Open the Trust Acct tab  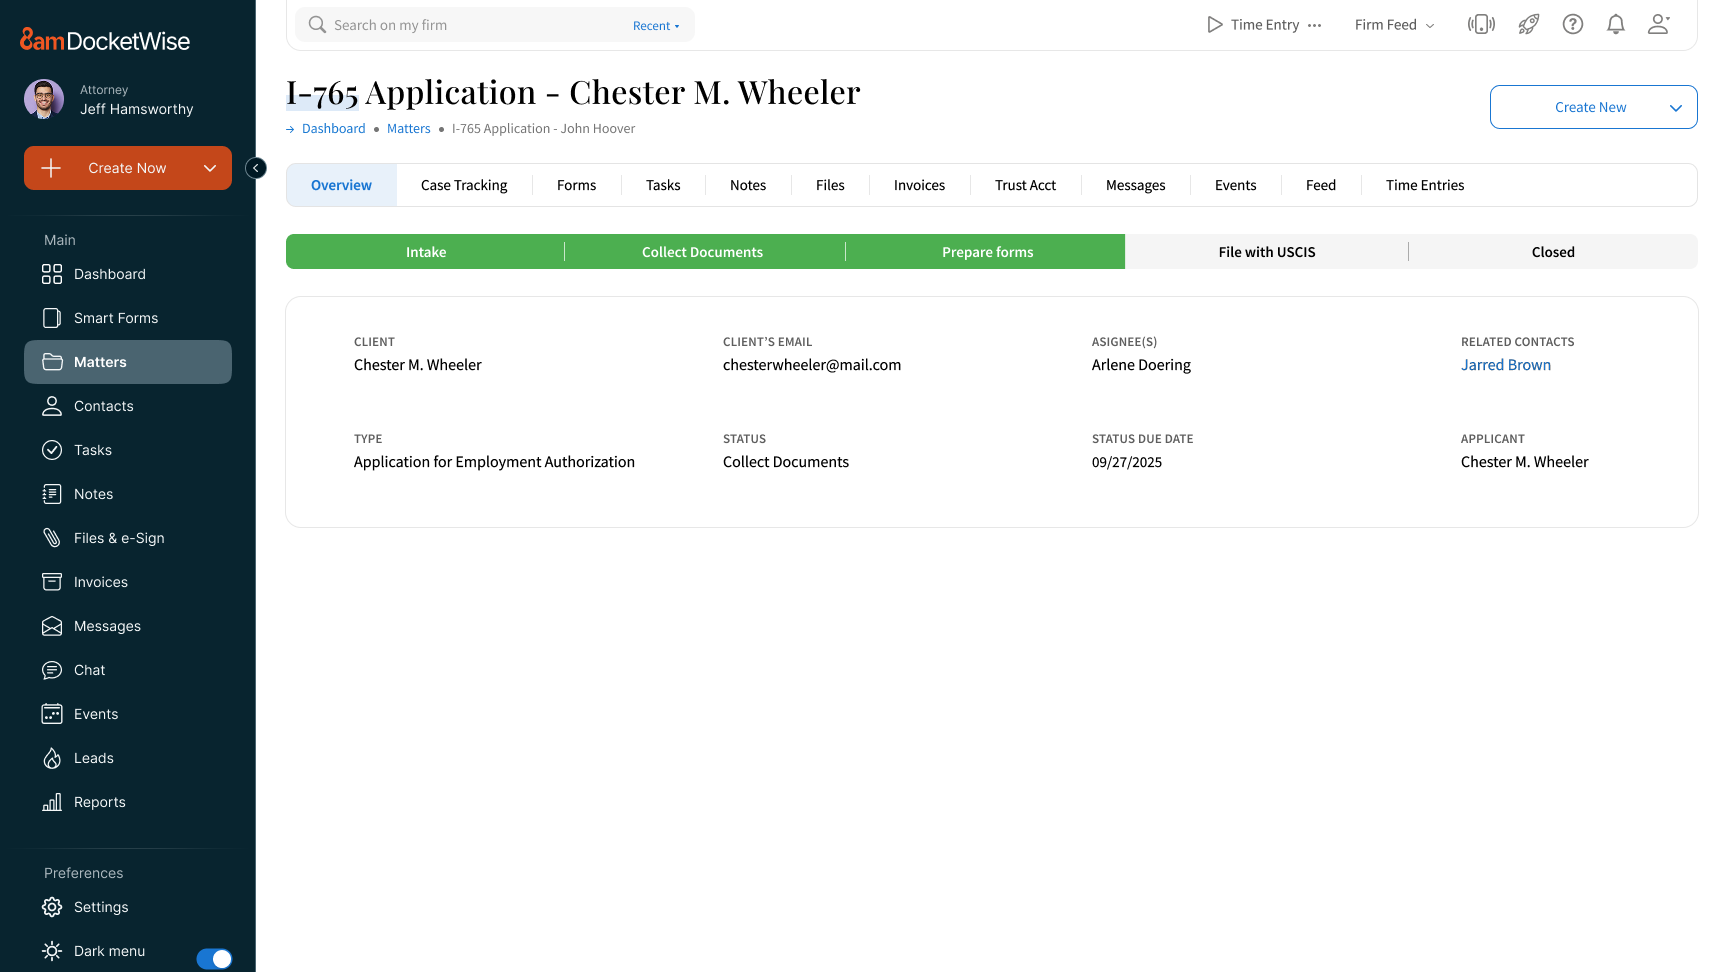point(1025,185)
